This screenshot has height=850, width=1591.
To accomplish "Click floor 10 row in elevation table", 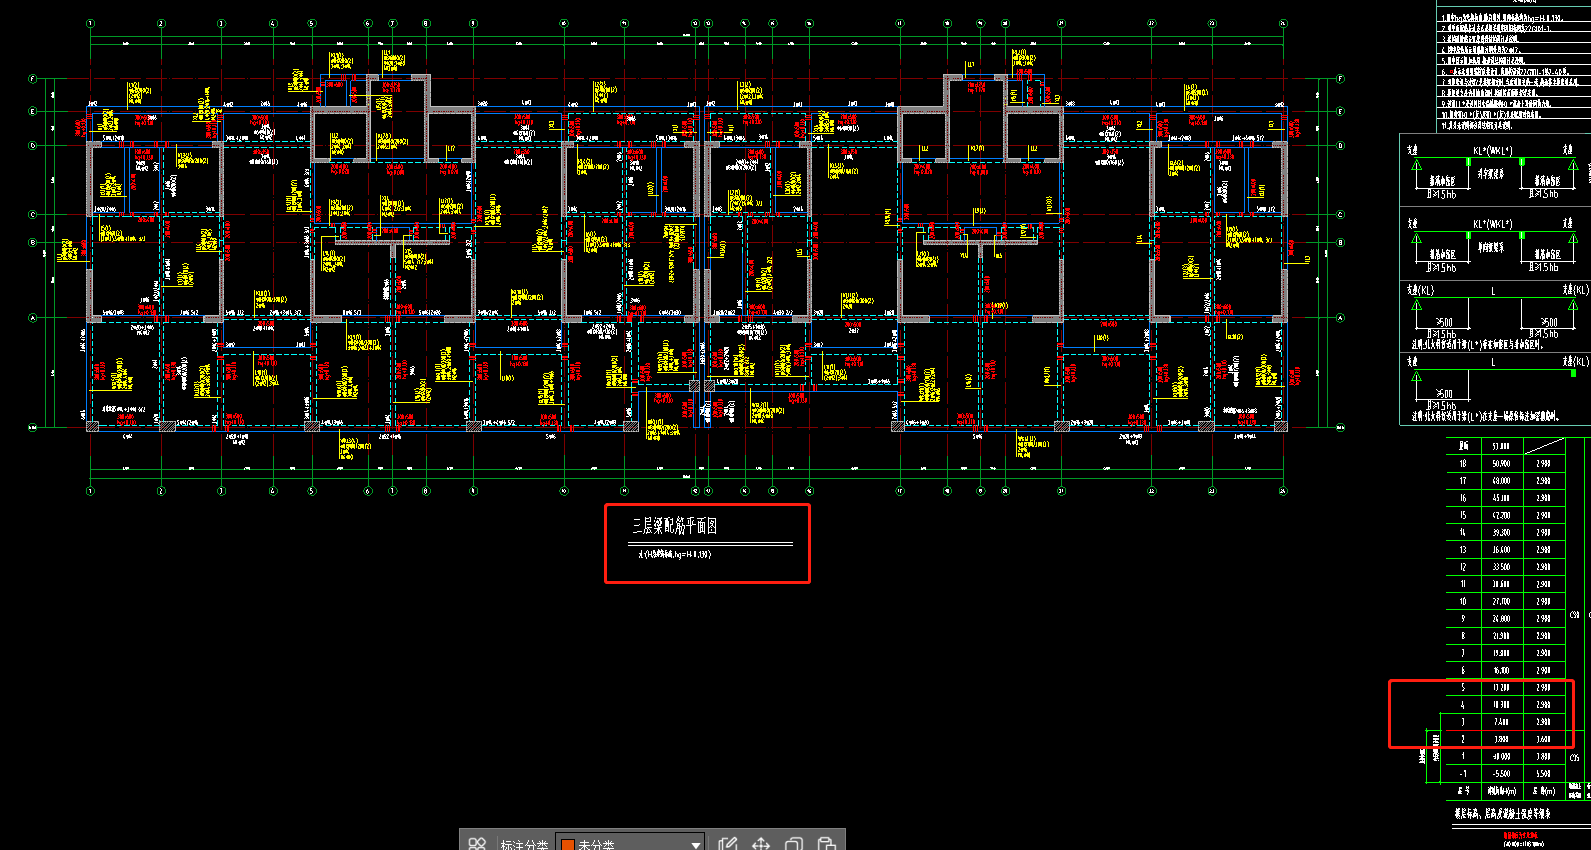I will (x=1506, y=601).
